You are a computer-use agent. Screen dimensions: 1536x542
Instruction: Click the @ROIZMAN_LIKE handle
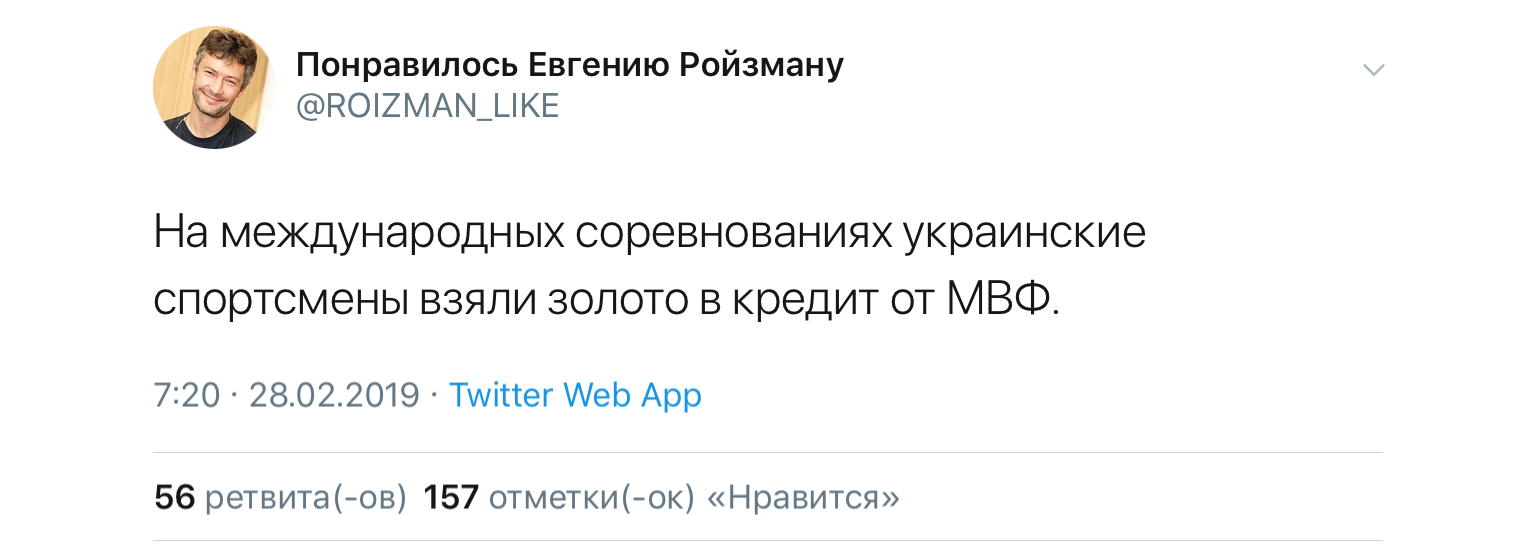427,106
